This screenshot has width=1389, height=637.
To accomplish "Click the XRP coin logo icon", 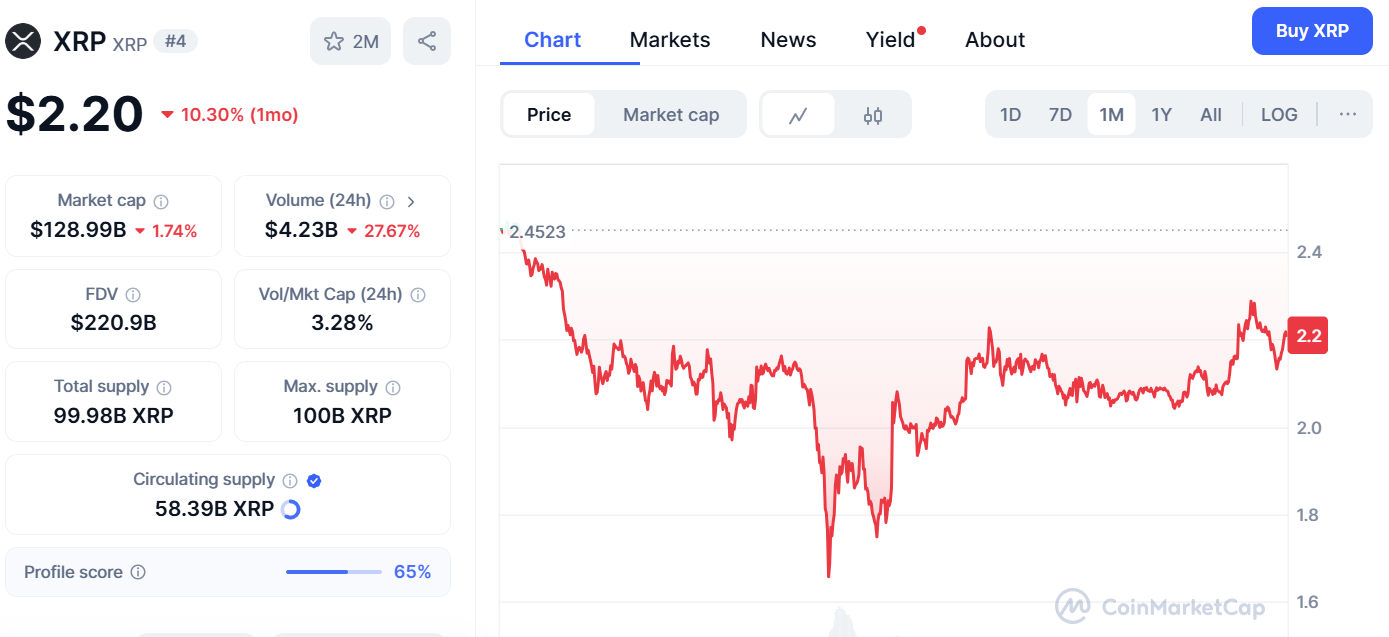I will (x=22, y=41).
